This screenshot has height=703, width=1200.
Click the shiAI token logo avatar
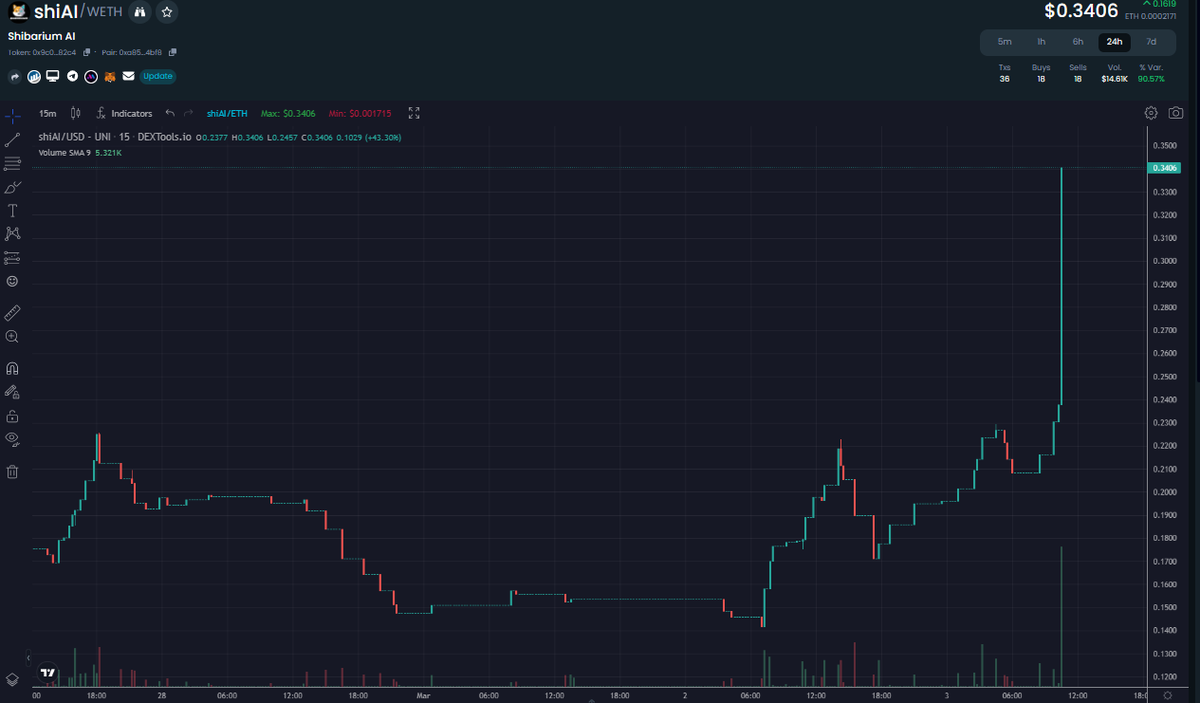pos(17,12)
